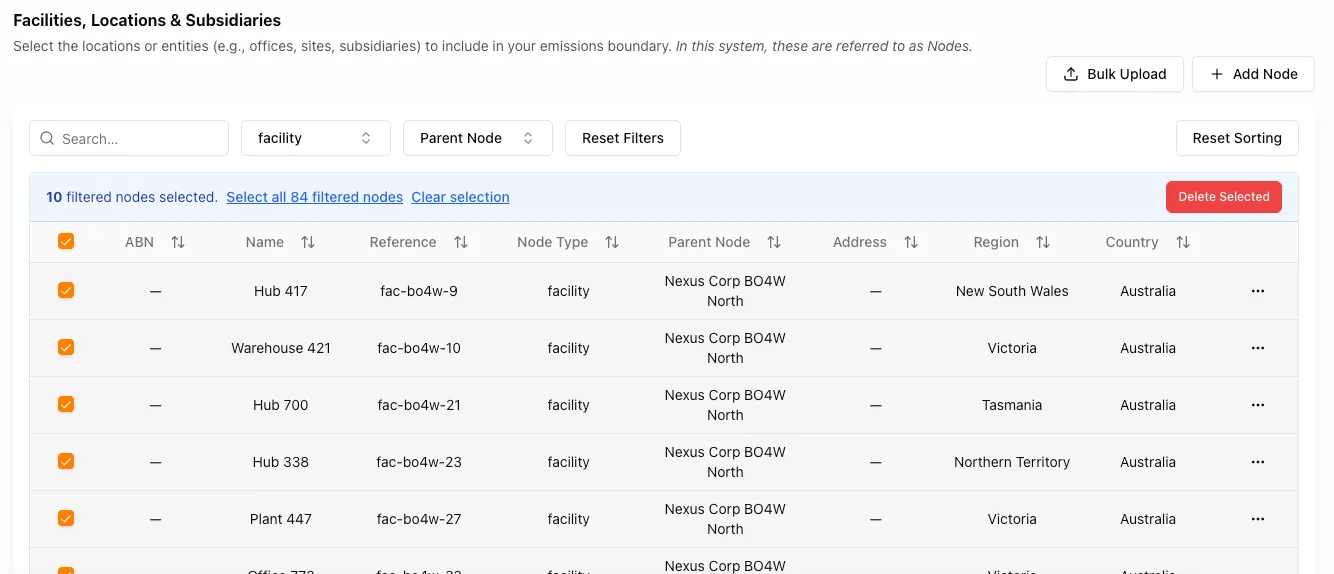
Task: Click the Northern Territory region cell
Action: [x=1012, y=462]
